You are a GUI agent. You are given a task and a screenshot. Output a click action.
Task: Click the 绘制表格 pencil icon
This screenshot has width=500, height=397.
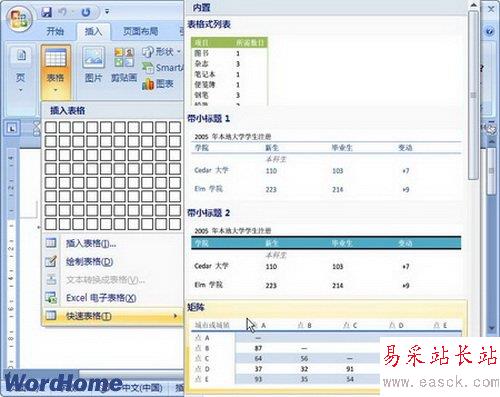tap(51, 261)
